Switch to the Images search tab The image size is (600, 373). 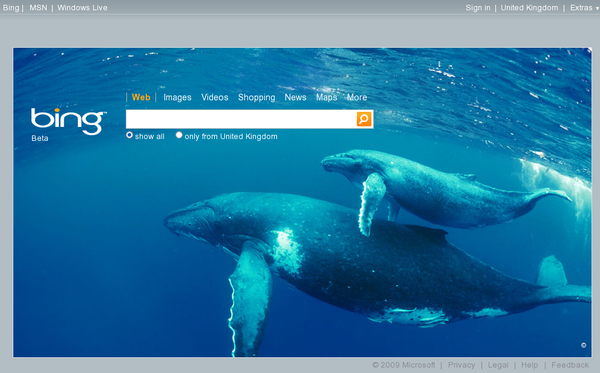[177, 98]
